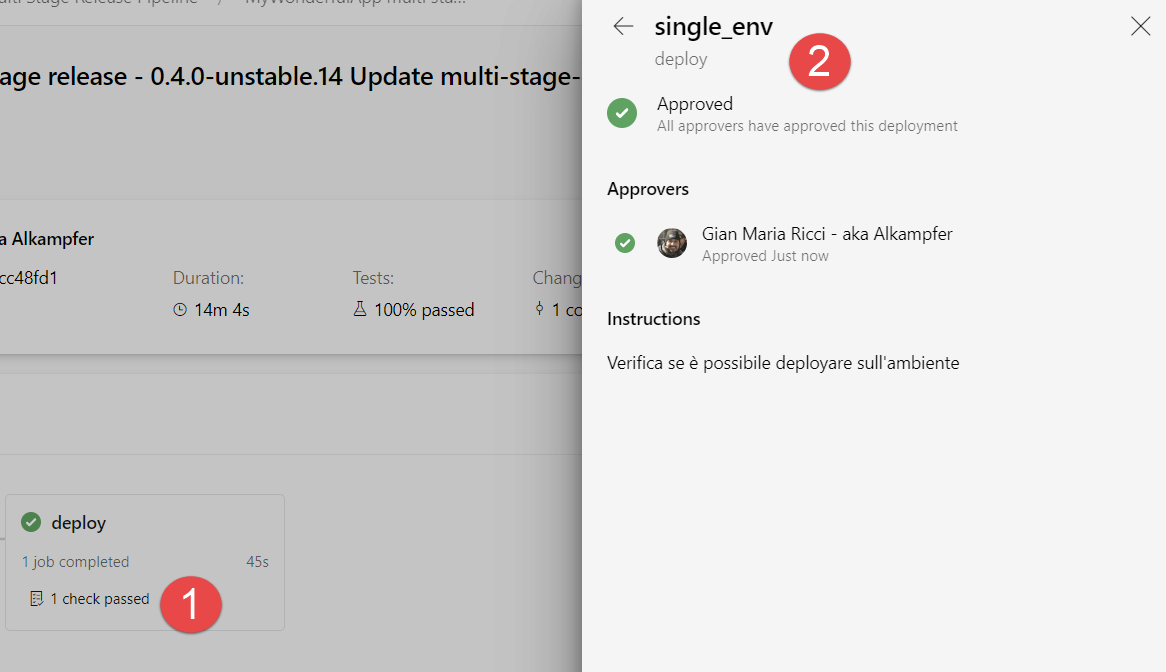Click the back arrow beside single_env
This screenshot has height=672, width=1166.
coord(623,26)
